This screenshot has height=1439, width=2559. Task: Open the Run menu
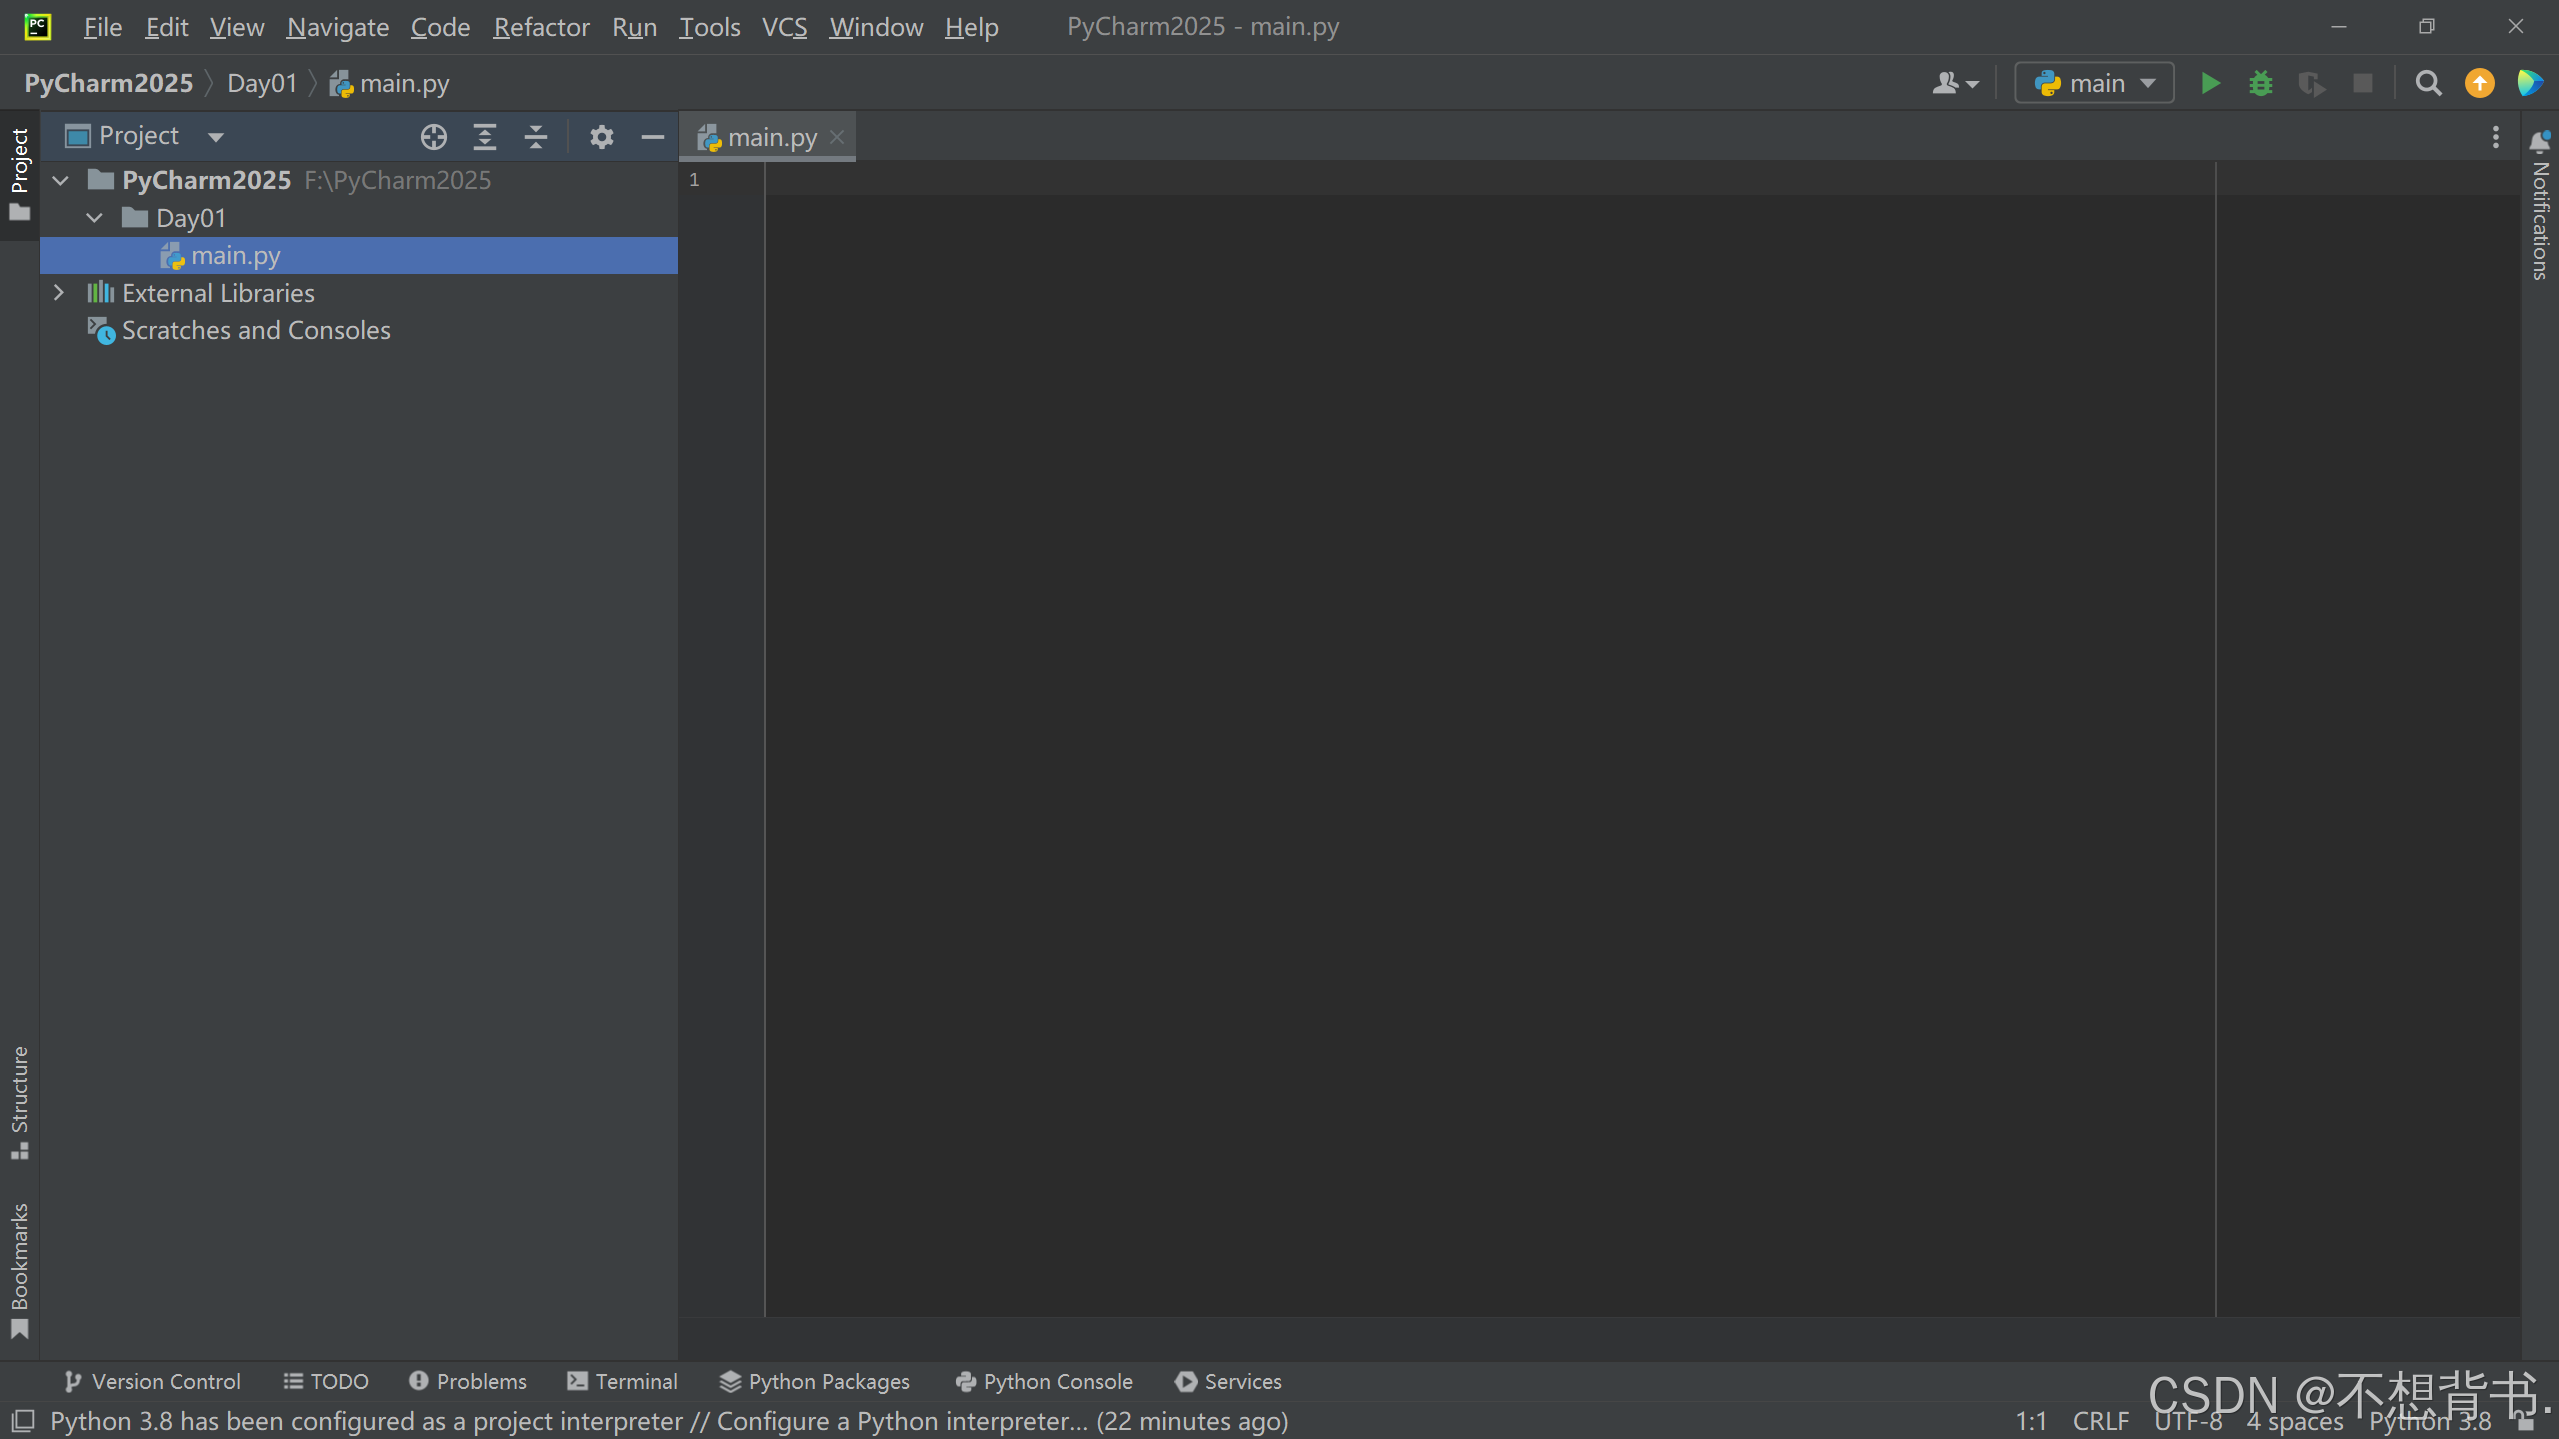pyautogui.click(x=634, y=27)
